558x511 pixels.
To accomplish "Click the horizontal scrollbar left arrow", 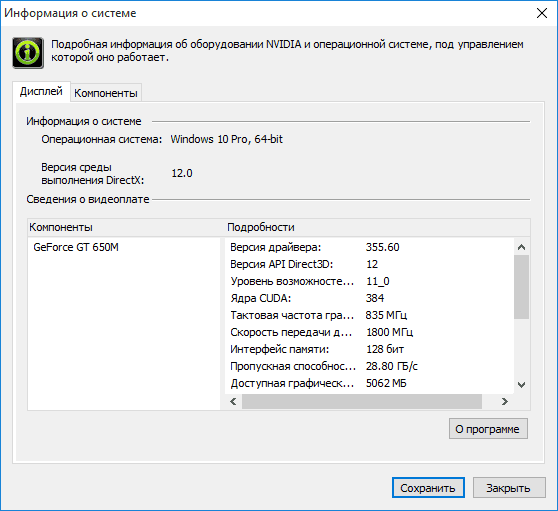I will pos(233,401).
